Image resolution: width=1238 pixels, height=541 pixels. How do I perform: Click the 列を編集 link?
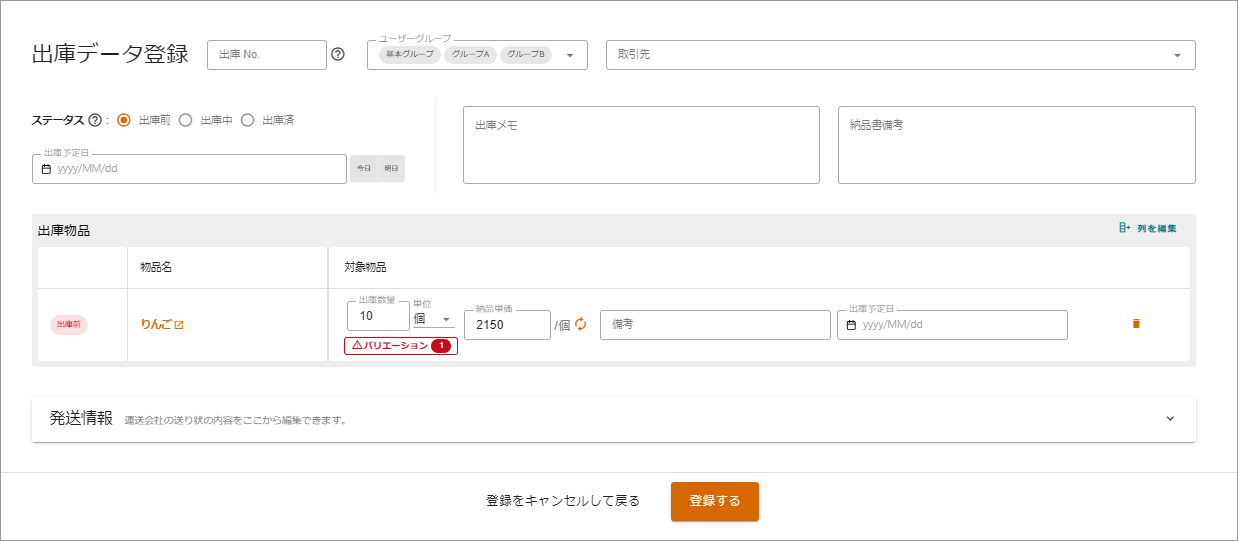[1147, 228]
